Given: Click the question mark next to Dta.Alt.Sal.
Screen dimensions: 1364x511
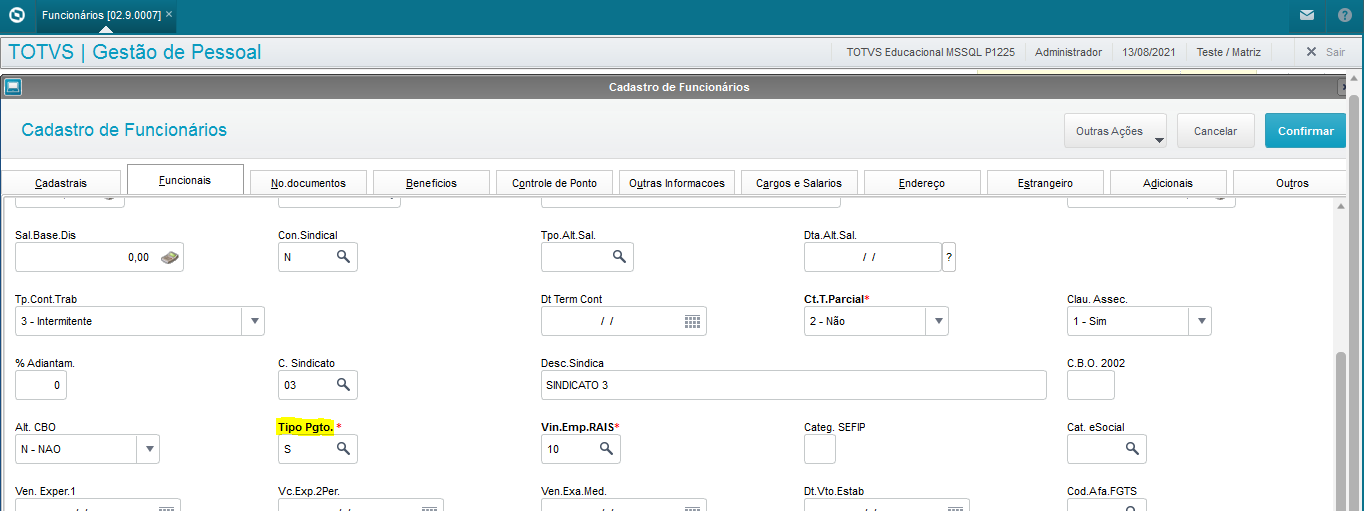Looking at the screenshot, I should pyautogui.click(x=949, y=257).
